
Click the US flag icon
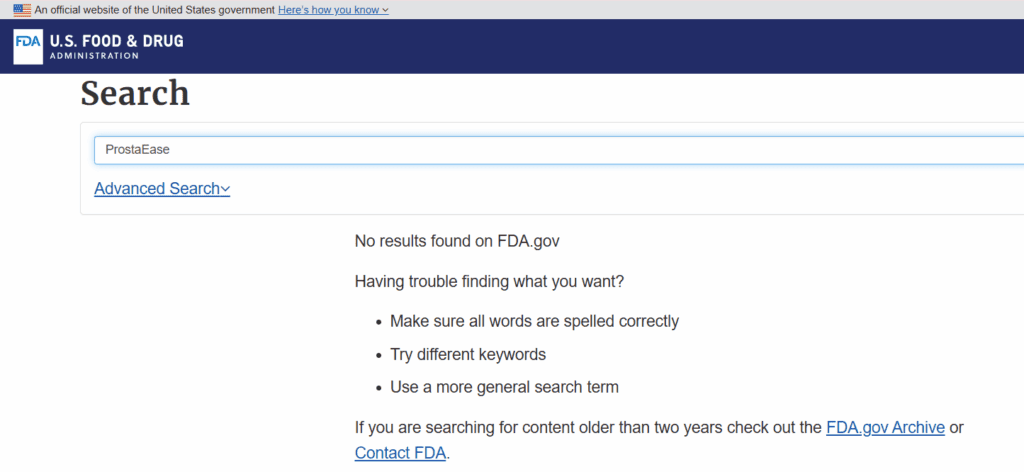coord(22,10)
